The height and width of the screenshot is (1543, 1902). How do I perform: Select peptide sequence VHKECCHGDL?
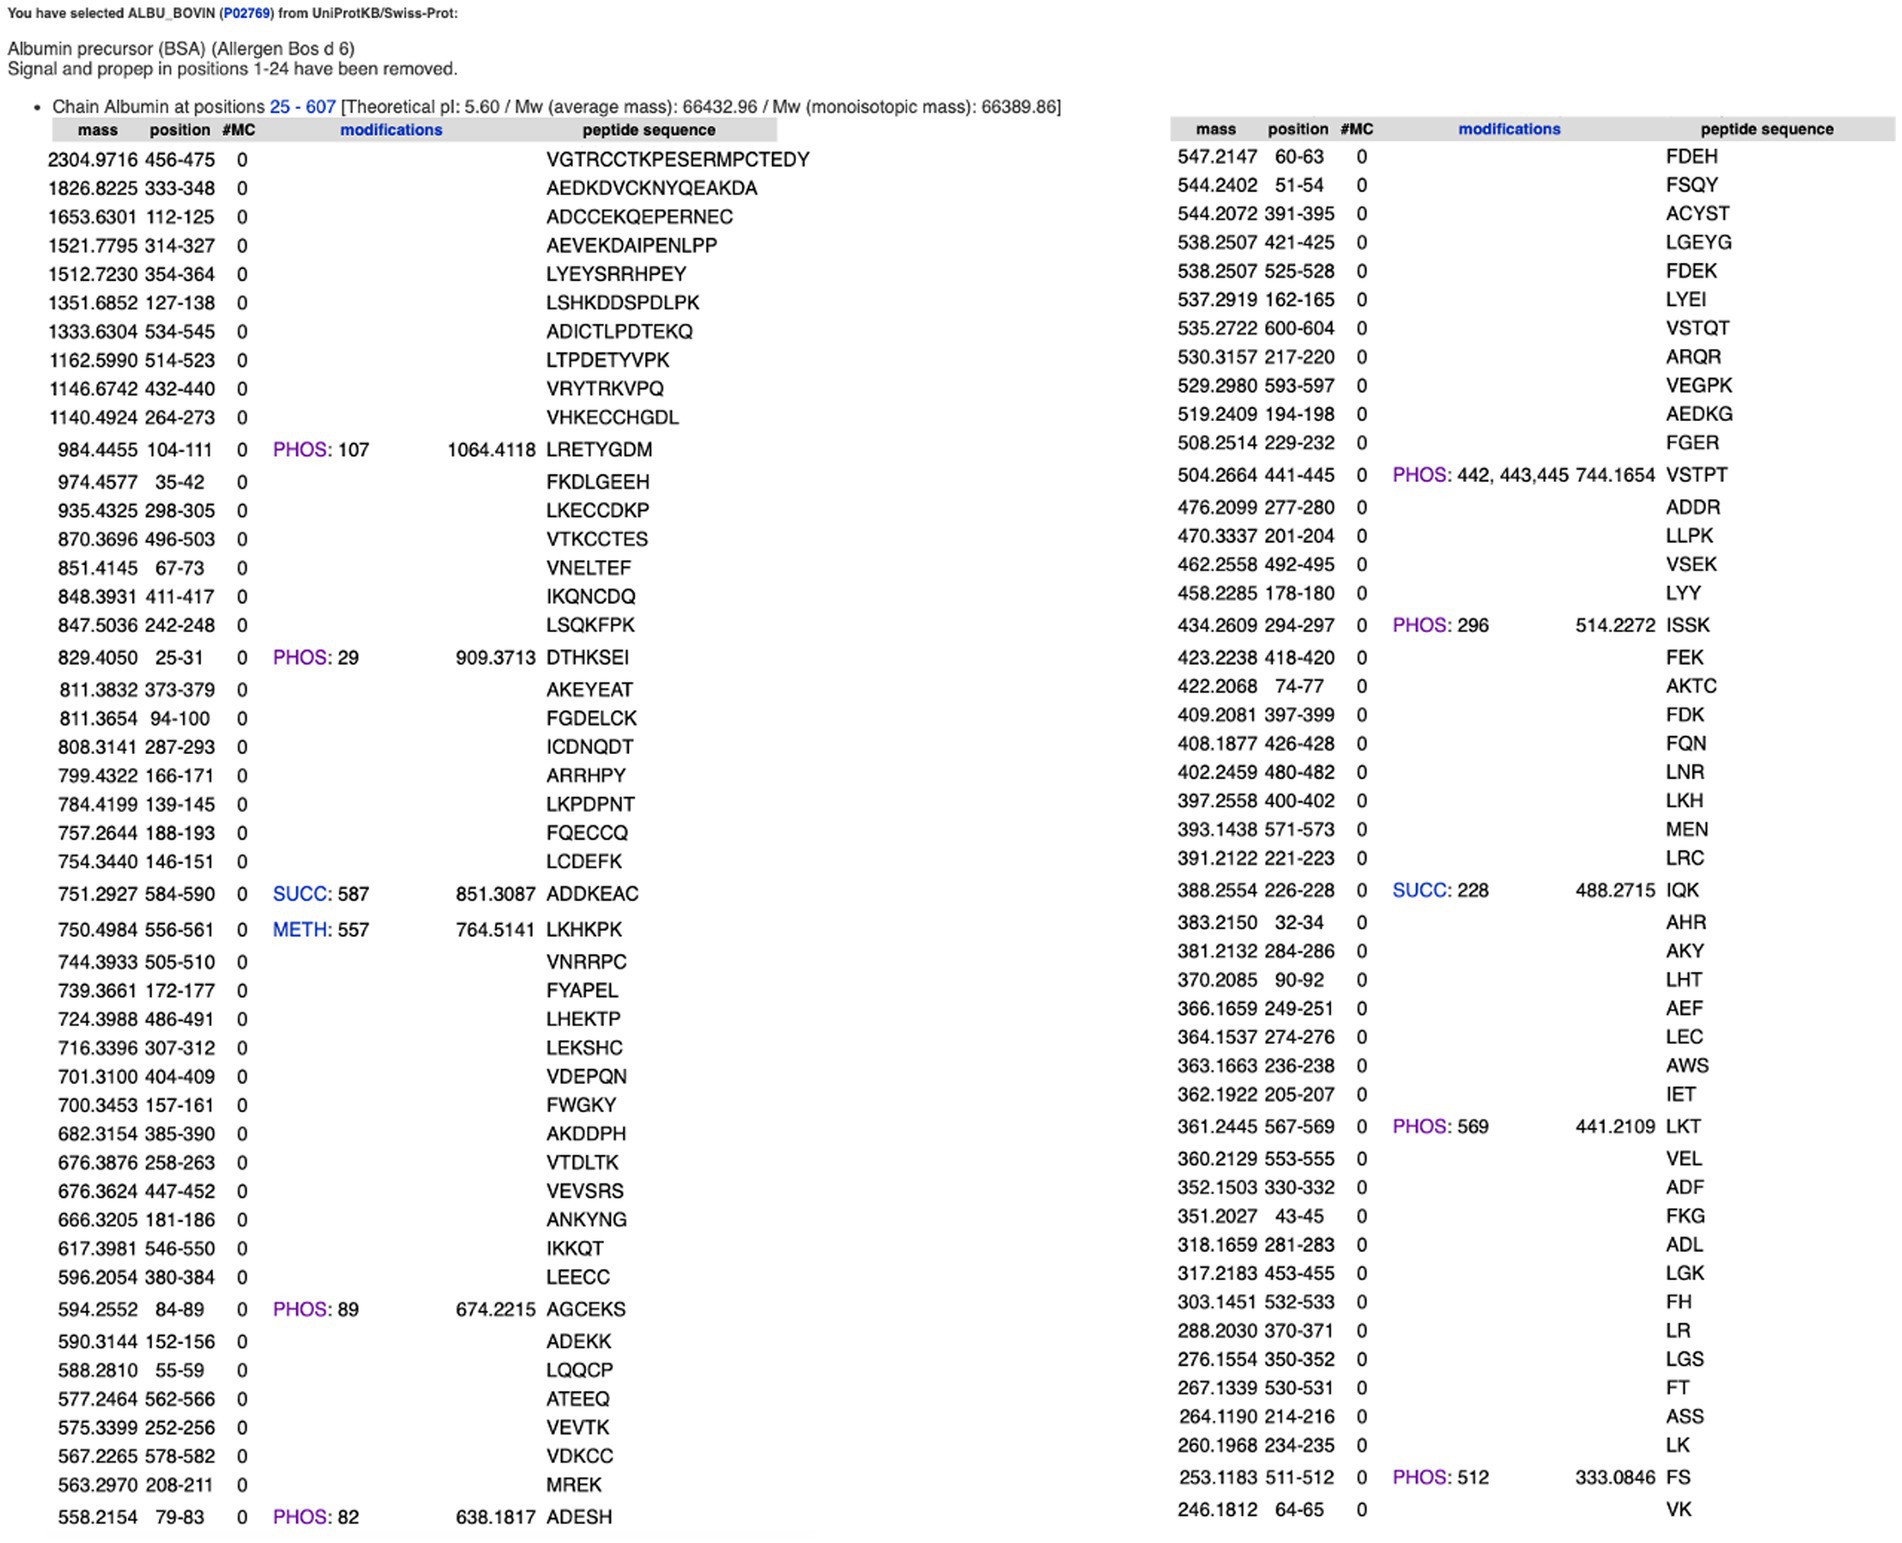(x=613, y=418)
